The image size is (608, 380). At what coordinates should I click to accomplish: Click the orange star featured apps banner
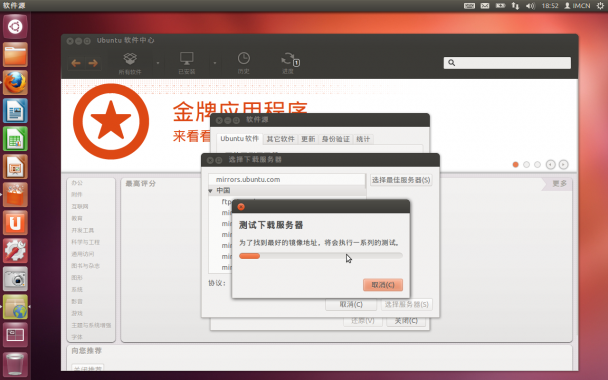click(x=111, y=121)
